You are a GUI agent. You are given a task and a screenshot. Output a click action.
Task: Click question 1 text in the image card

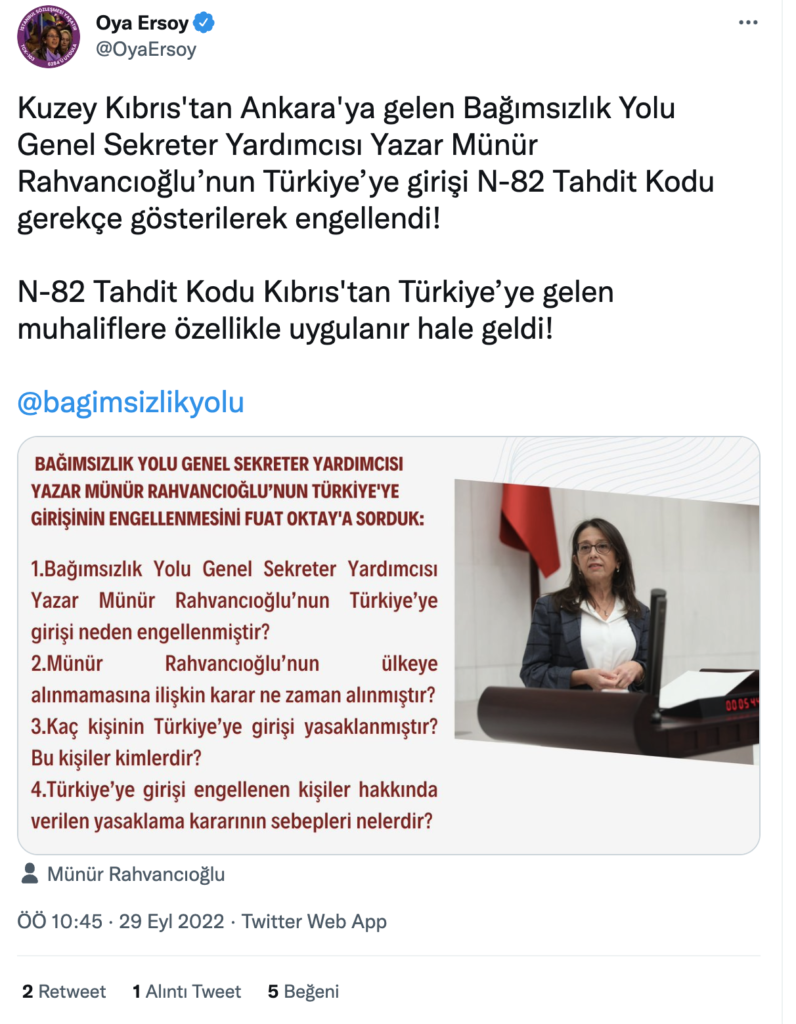(x=234, y=600)
